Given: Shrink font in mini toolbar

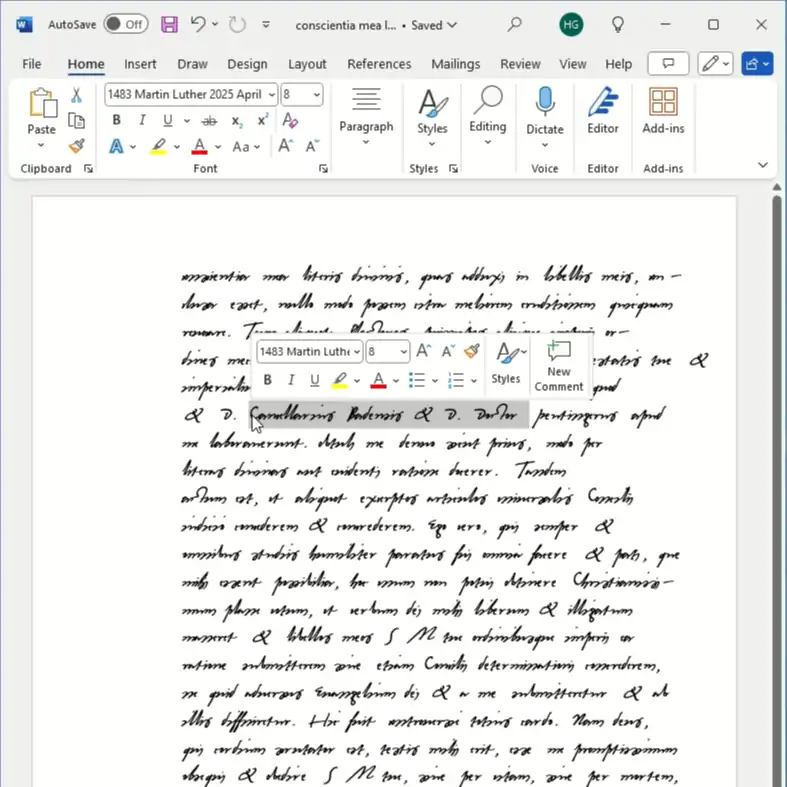Looking at the screenshot, I should coord(448,351).
